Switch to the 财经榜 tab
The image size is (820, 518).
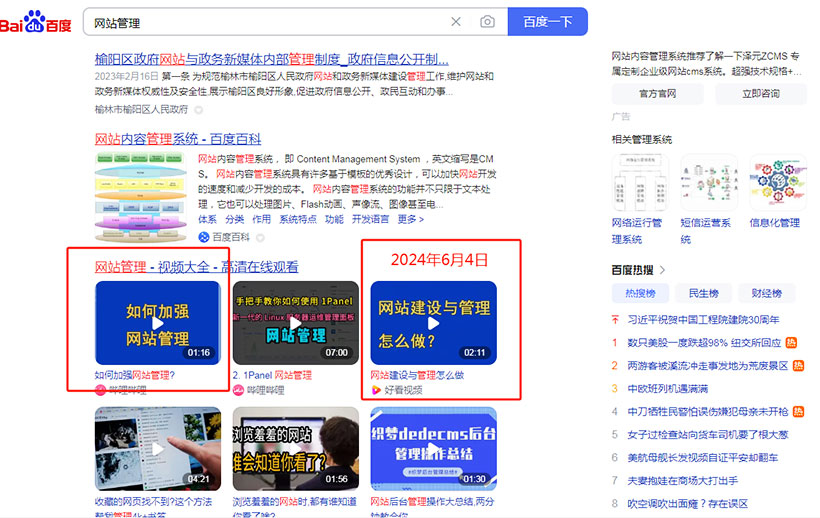(x=766, y=293)
